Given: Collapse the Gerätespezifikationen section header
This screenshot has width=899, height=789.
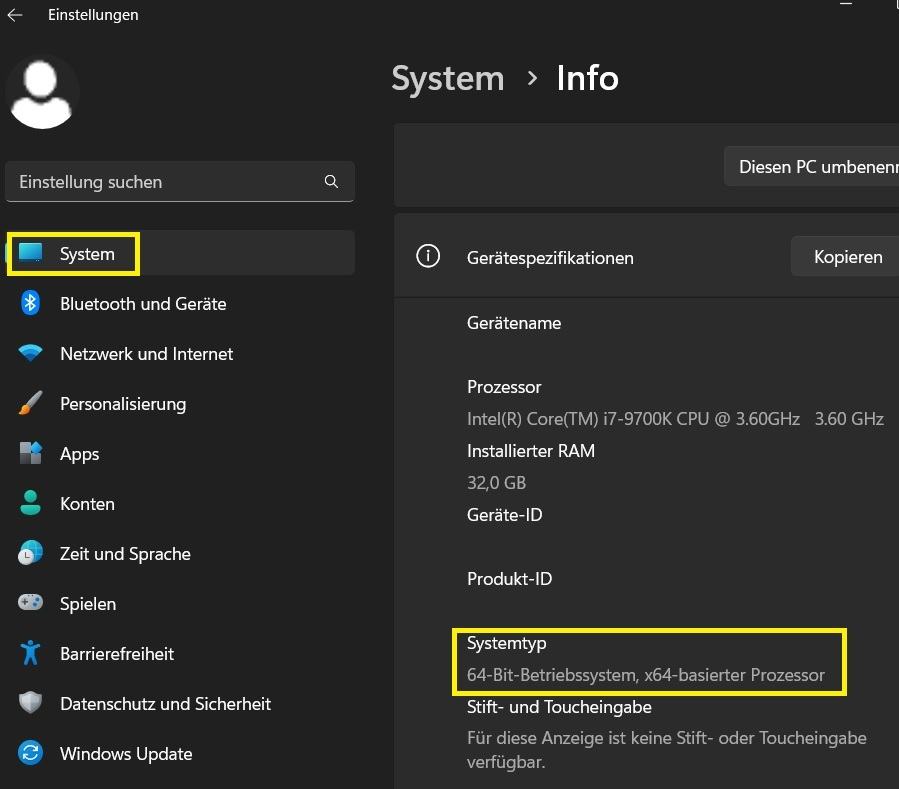Looking at the screenshot, I should point(647,256).
